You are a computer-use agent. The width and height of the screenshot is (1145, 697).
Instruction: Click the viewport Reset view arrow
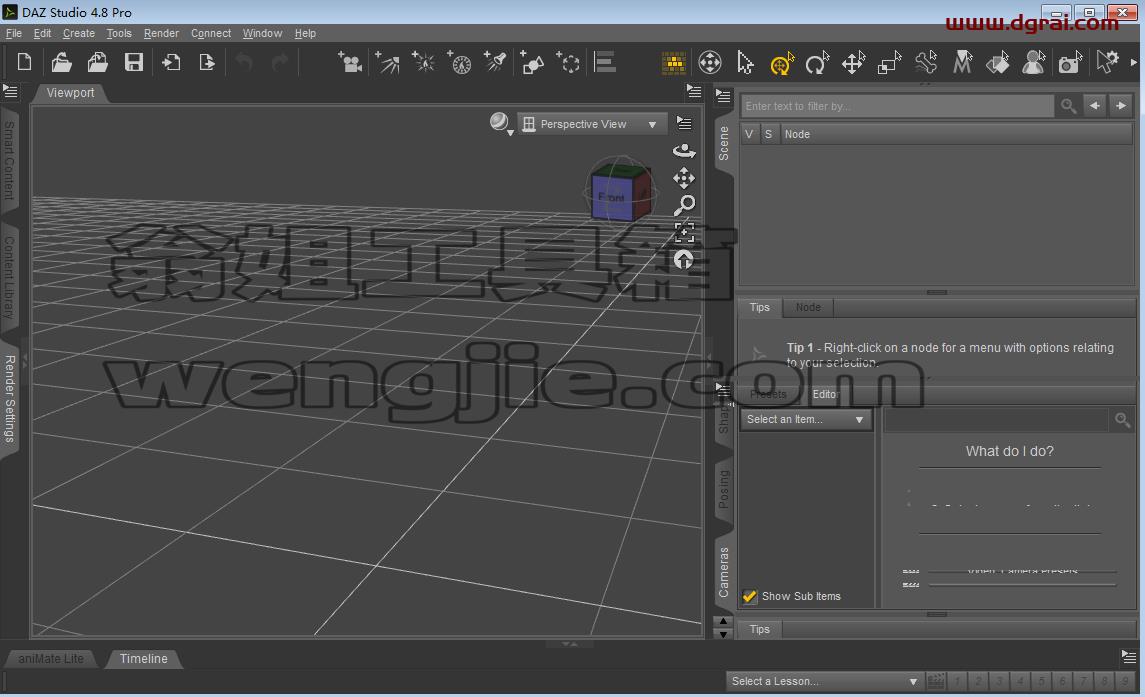pyautogui.click(x=683, y=259)
